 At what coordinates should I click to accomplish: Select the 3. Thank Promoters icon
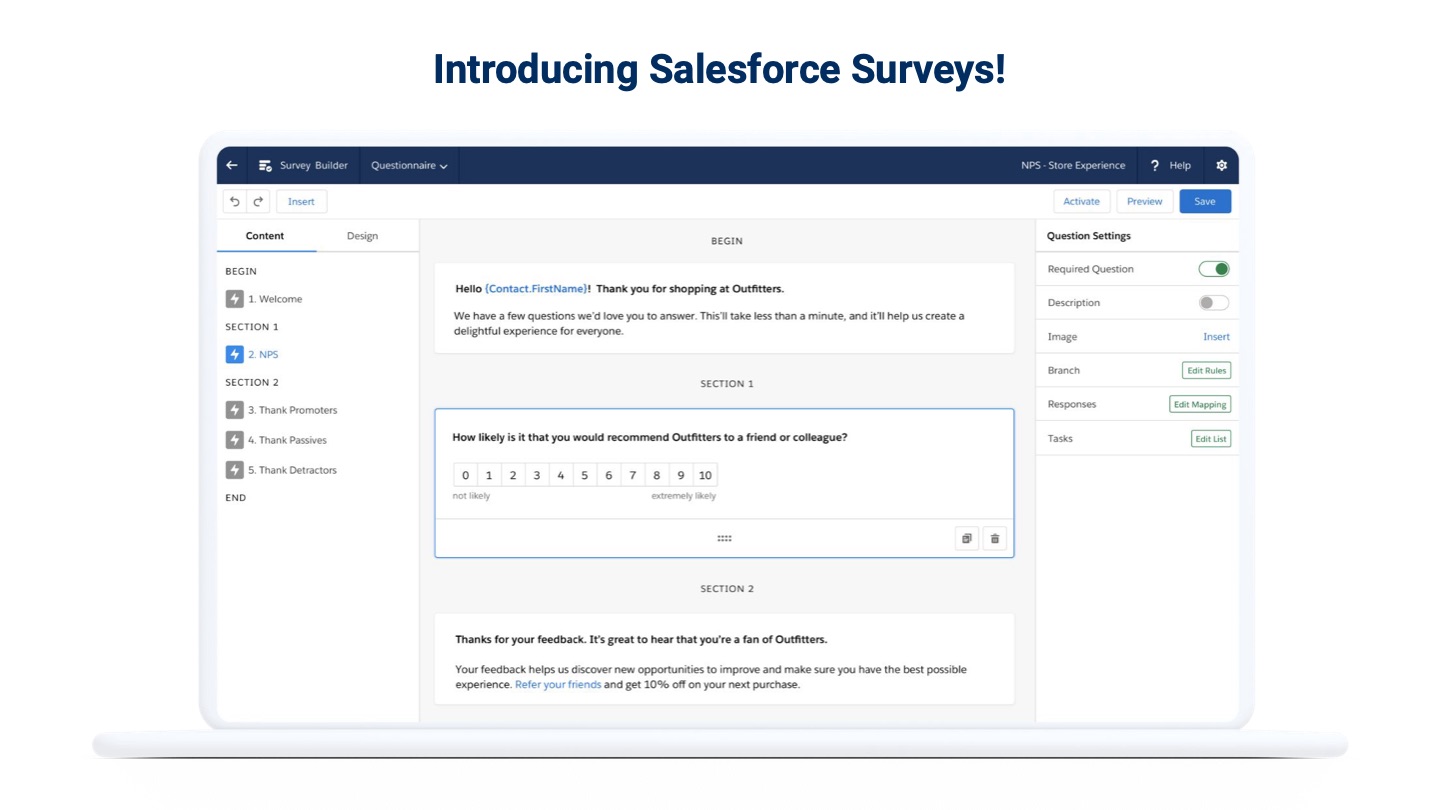(x=234, y=410)
